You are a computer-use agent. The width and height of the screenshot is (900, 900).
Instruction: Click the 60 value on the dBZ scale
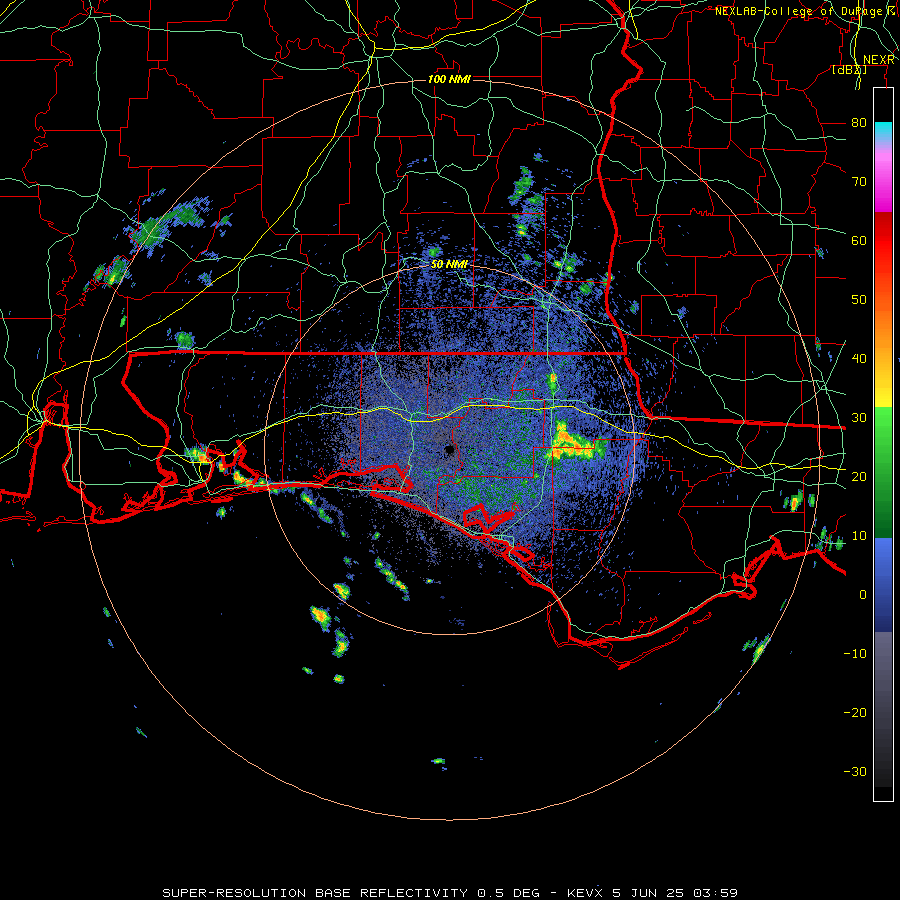859,240
